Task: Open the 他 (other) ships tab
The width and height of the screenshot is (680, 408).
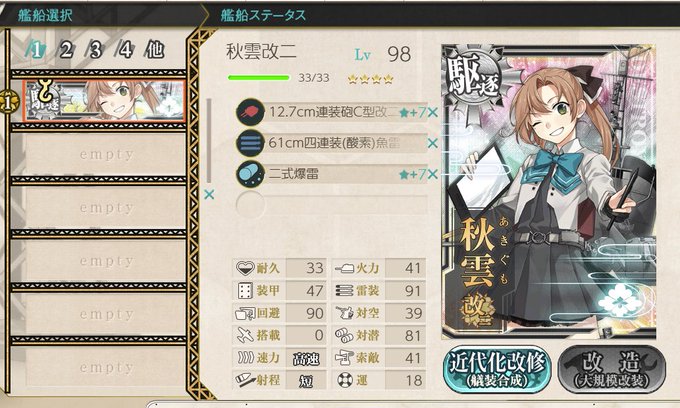Action: 155,50
